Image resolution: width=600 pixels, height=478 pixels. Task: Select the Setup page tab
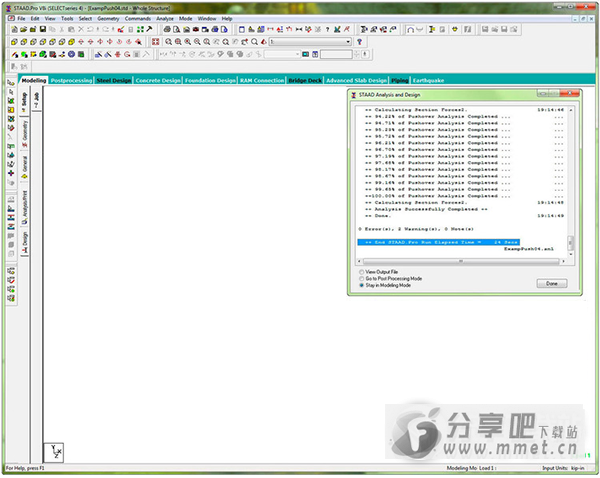click(x=24, y=101)
